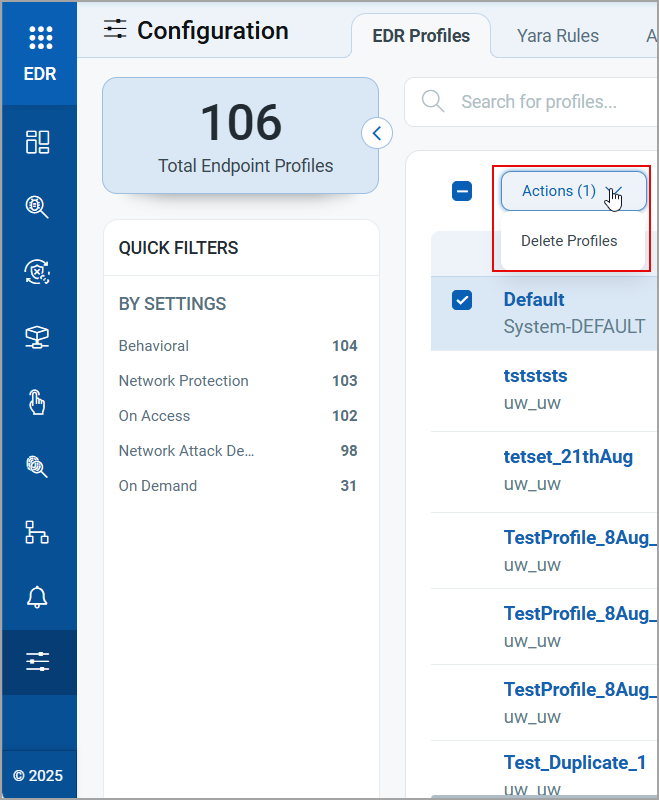Collapse the left filter panel arrow
This screenshot has height=800, width=659.
coord(377,133)
